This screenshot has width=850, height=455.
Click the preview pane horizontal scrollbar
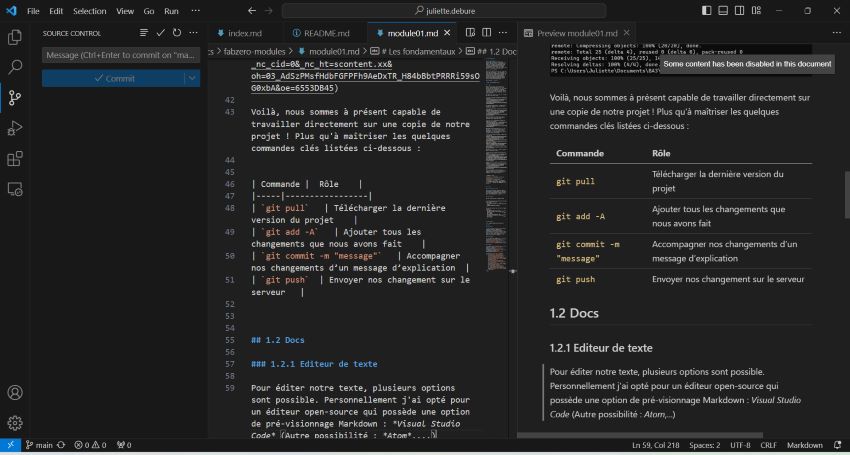click(640, 435)
